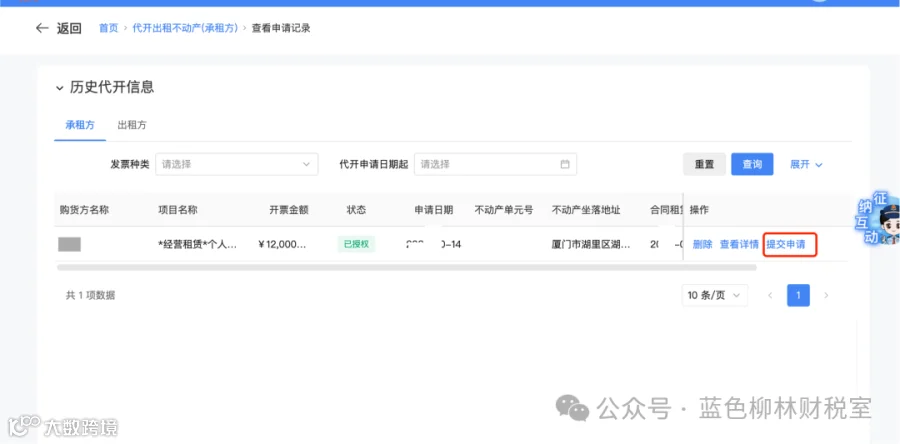The image size is (900, 444).
Task: Collapse the 历史代开信息 section chevron
Action: [59, 88]
